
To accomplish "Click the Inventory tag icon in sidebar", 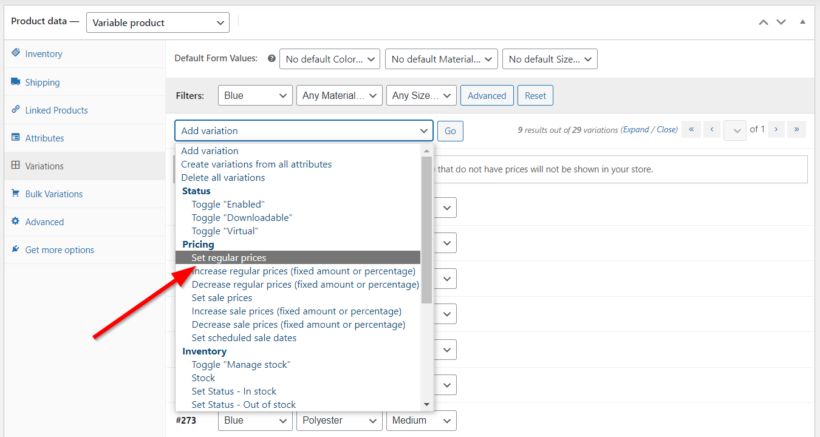I will (16, 53).
